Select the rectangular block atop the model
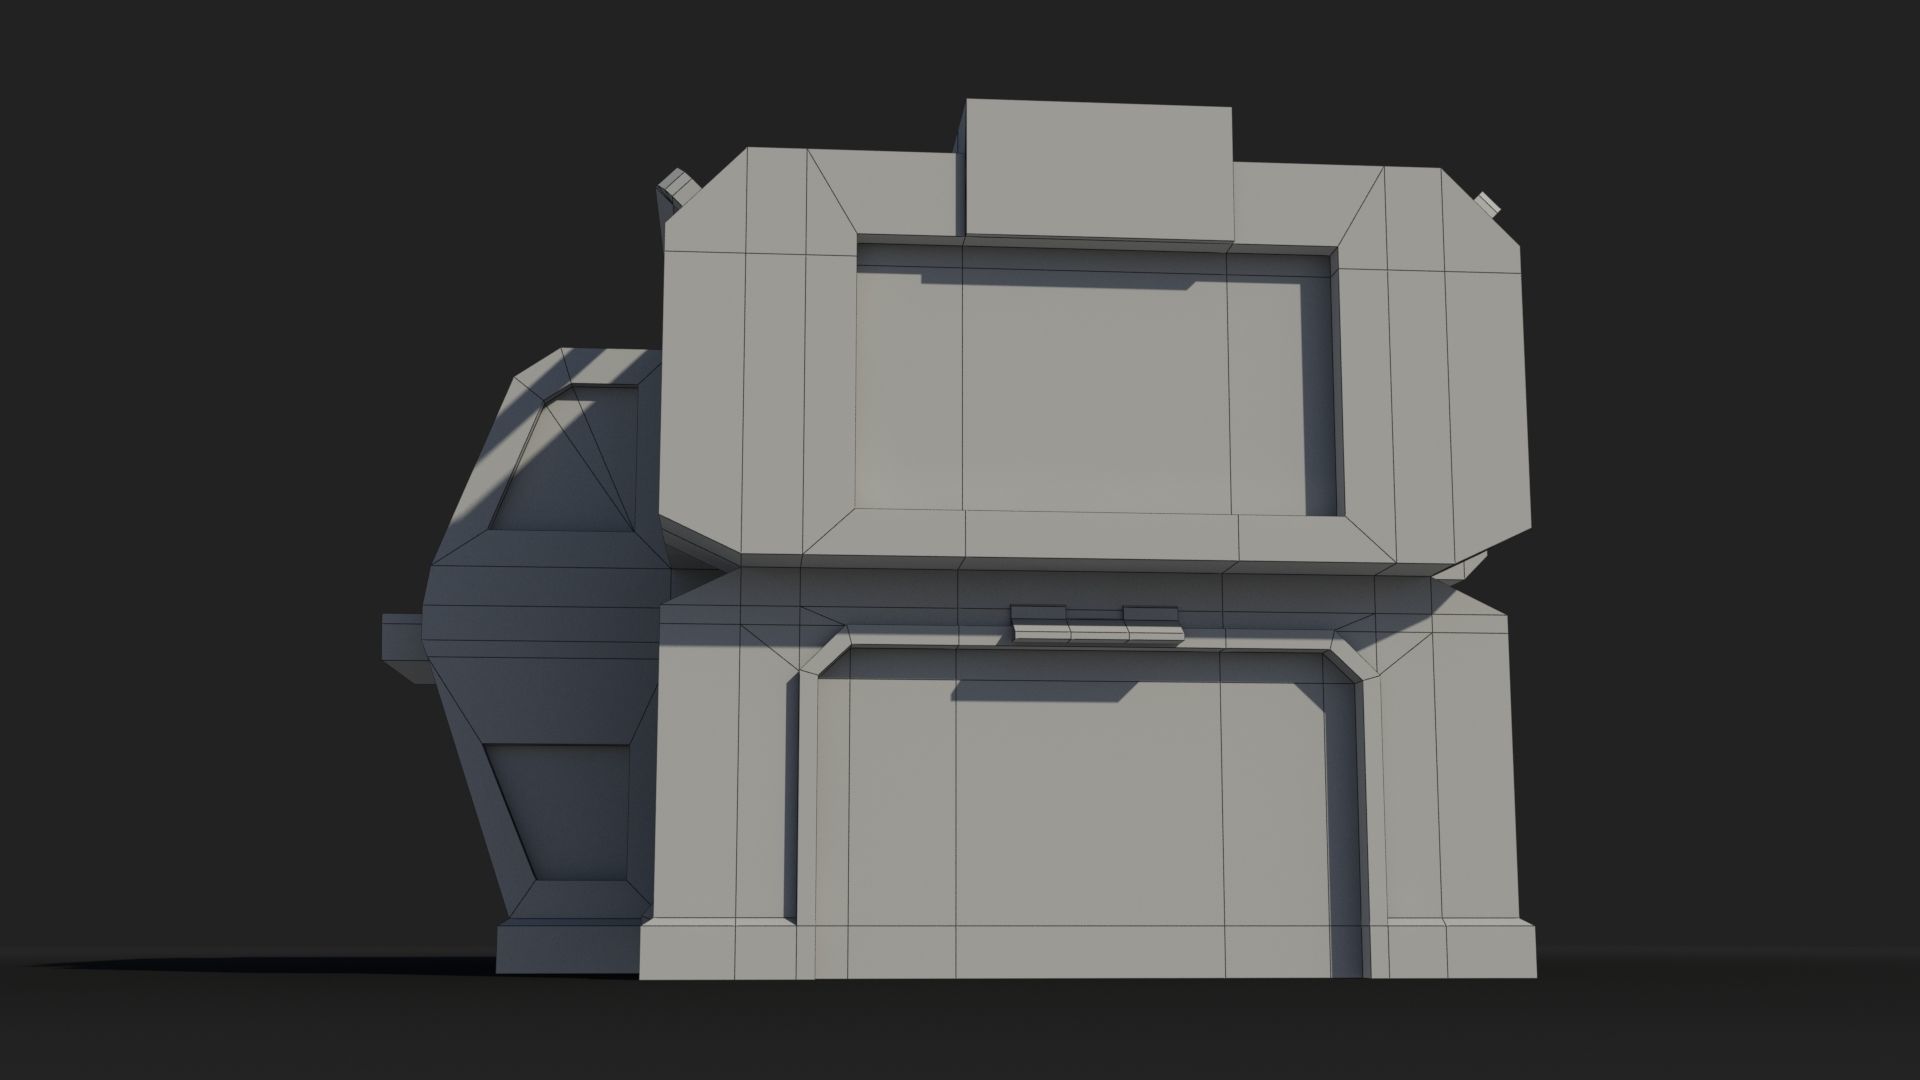 pyautogui.click(x=1097, y=171)
